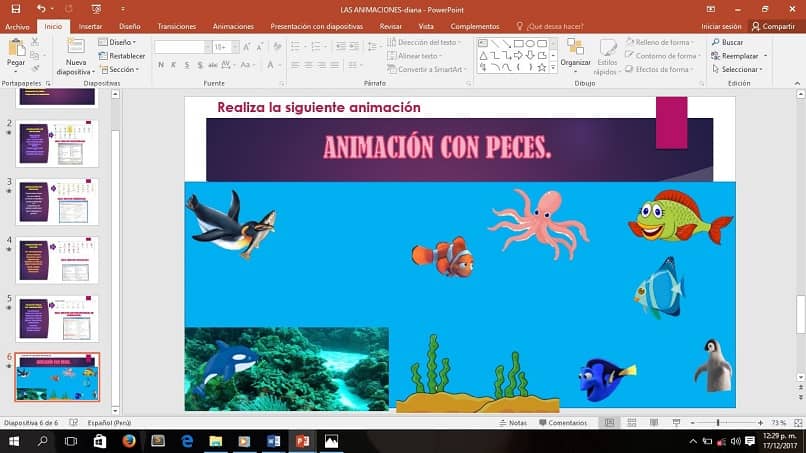Viewport: 806px width, 453px height.
Task: Switch to normal view in status bar
Action: click(609, 423)
